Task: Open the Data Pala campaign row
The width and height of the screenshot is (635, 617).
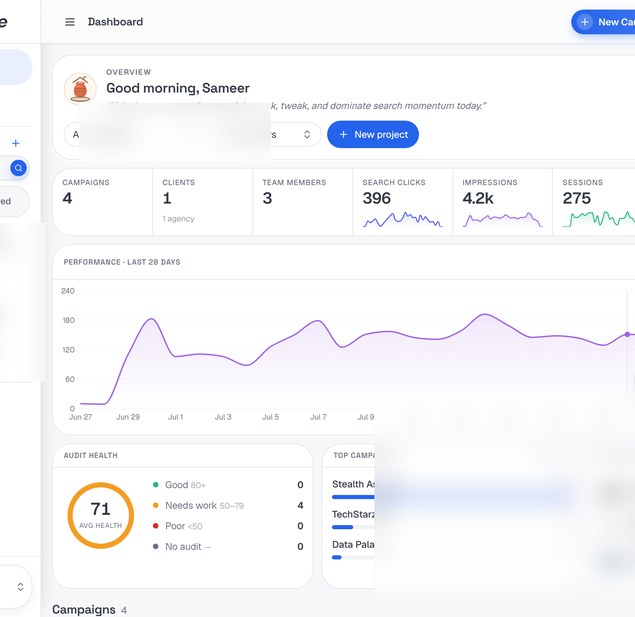Action: click(353, 550)
